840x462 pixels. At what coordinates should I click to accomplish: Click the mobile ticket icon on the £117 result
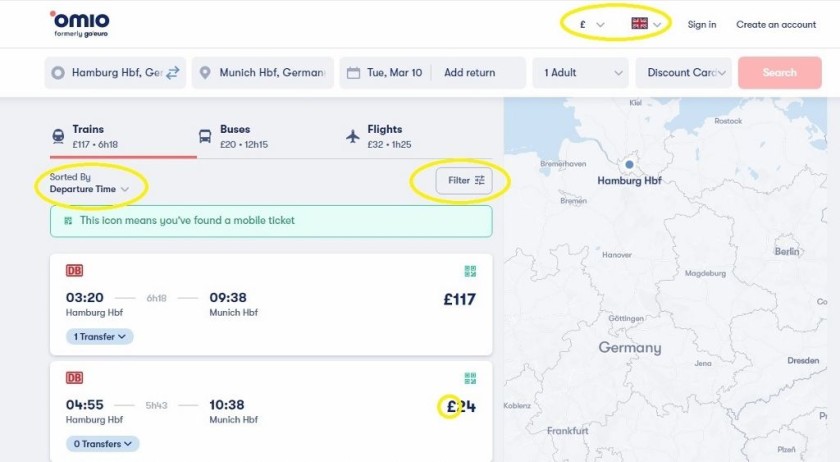[x=470, y=271]
